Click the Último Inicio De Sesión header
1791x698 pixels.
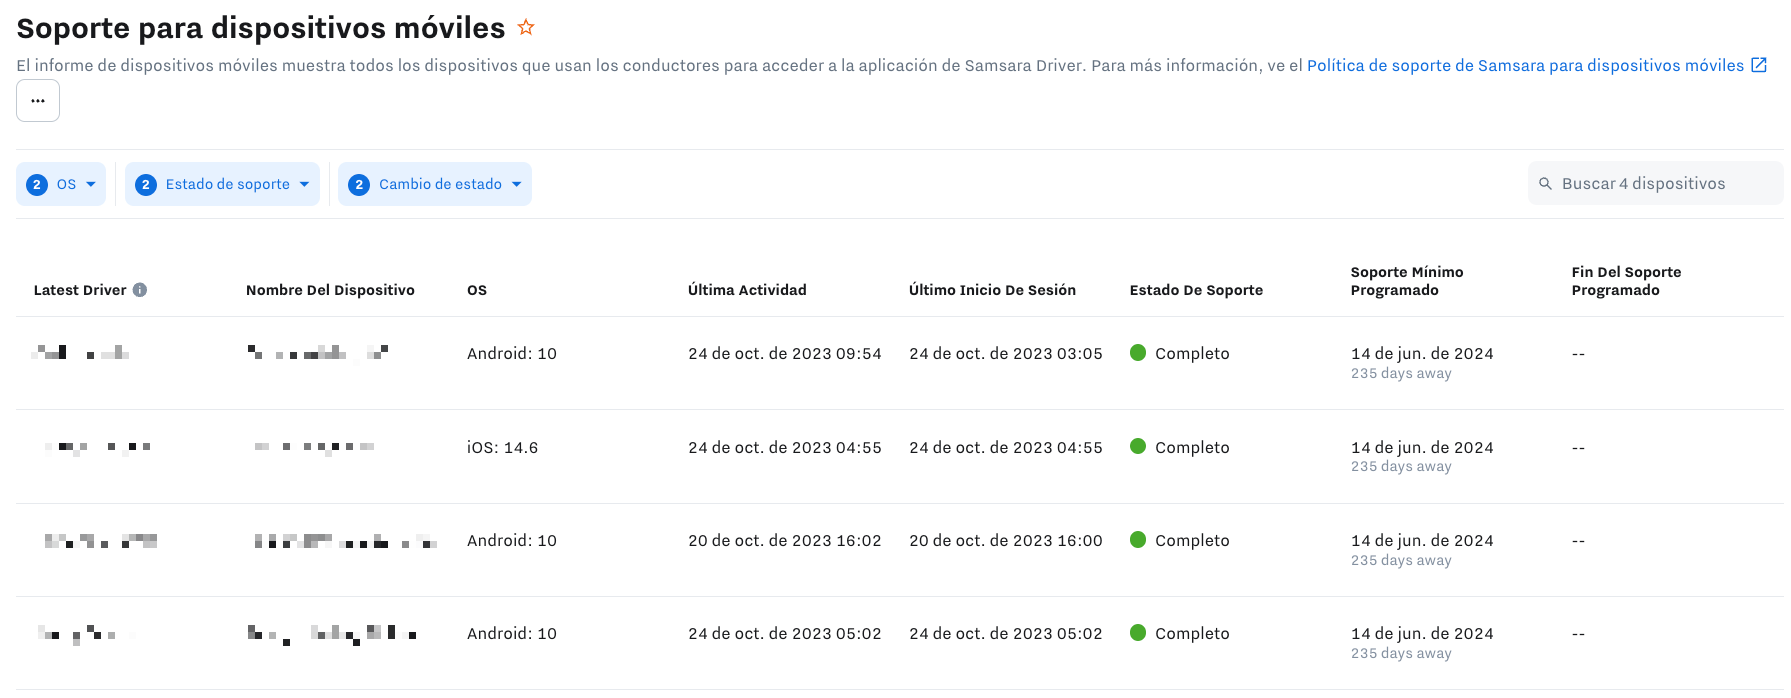click(992, 290)
